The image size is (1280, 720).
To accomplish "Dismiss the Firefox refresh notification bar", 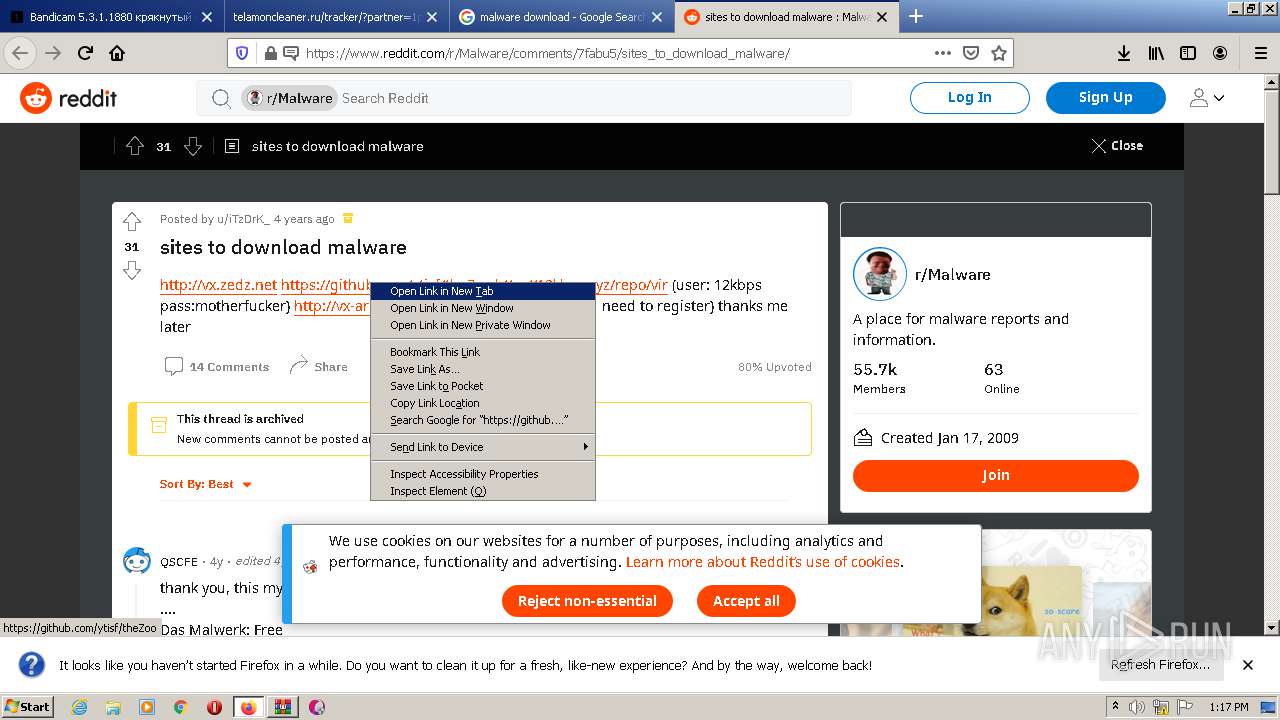I will tap(1247, 665).
